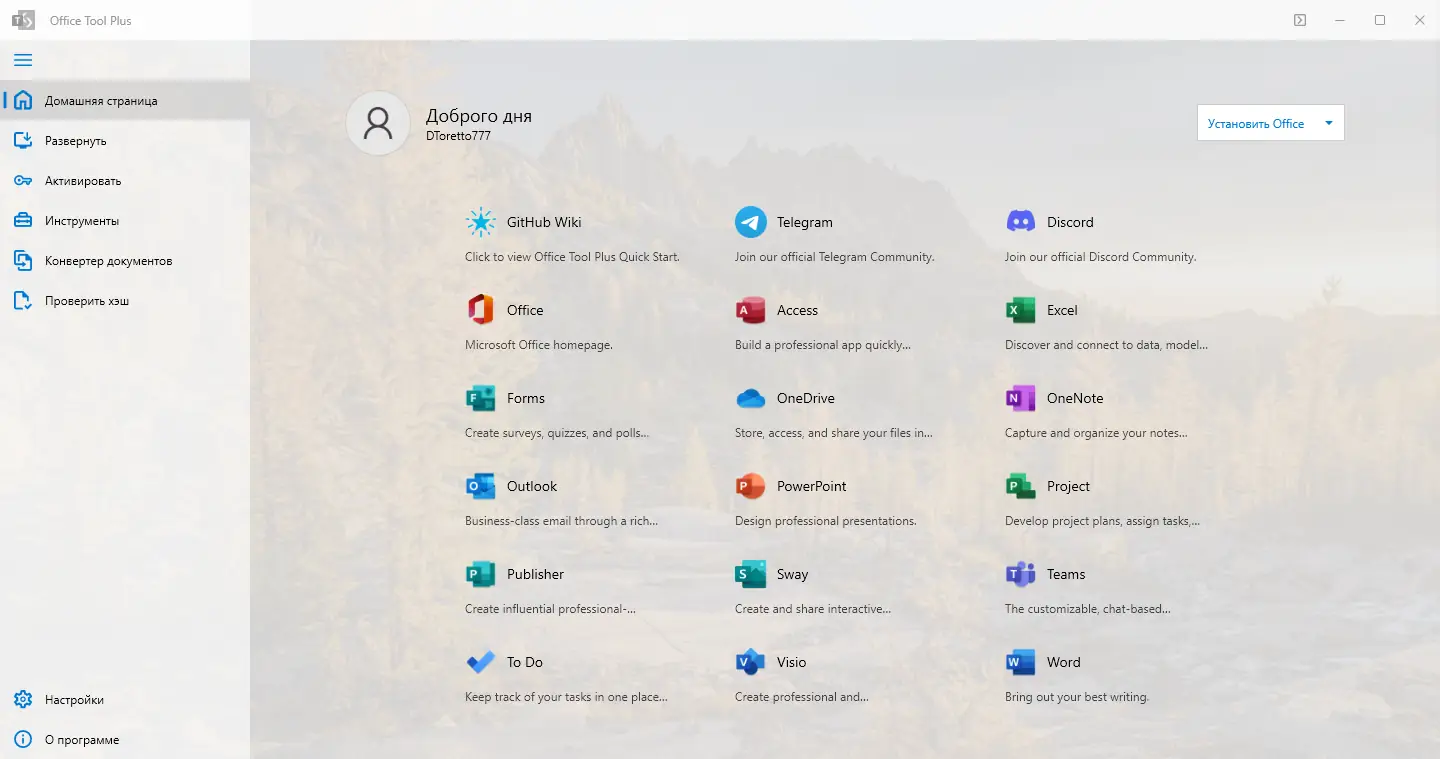Click the green Project icon
The image size is (1440, 759).
point(1021,486)
